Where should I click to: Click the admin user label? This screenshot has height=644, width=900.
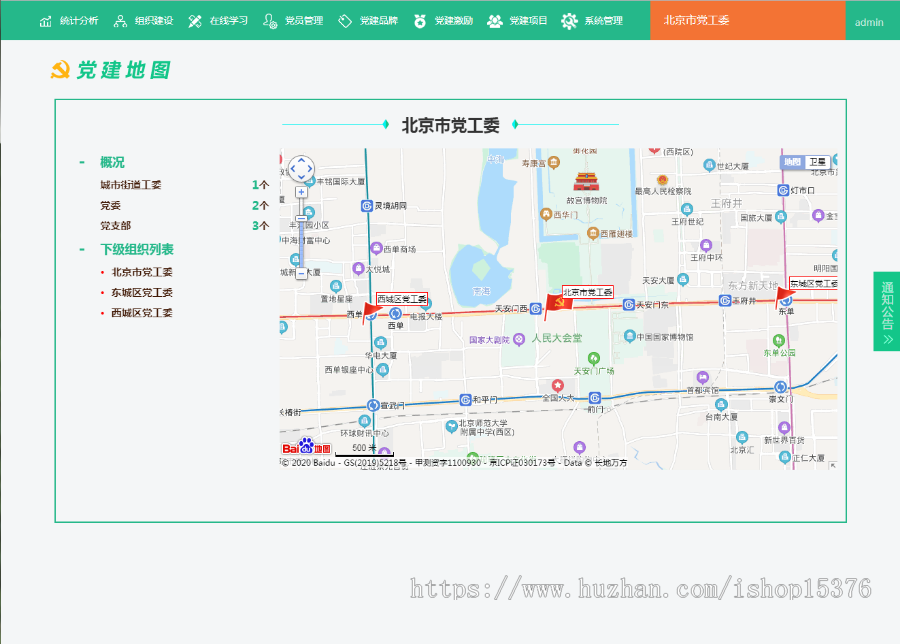(869, 22)
